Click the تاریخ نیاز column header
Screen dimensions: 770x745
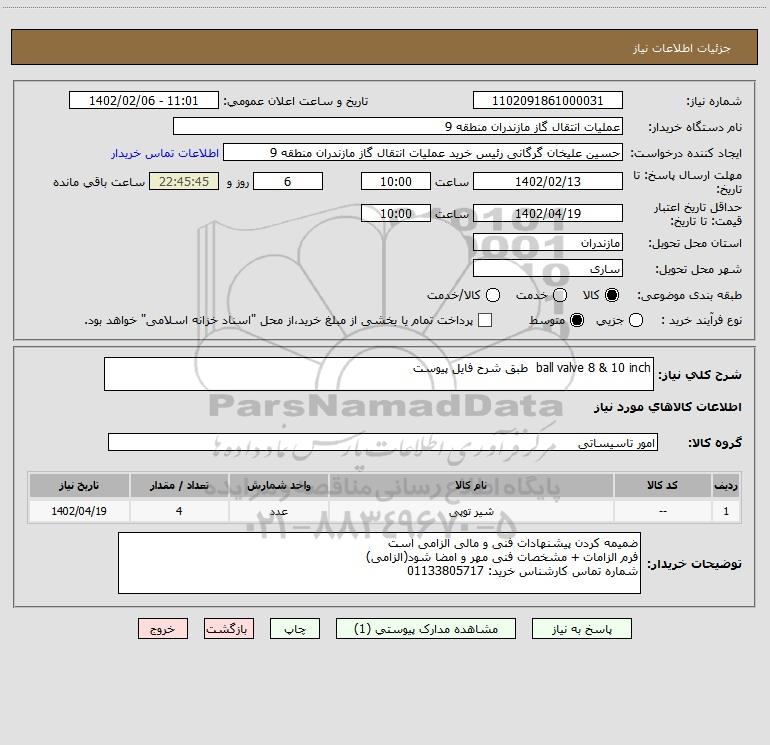(x=79, y=485)
